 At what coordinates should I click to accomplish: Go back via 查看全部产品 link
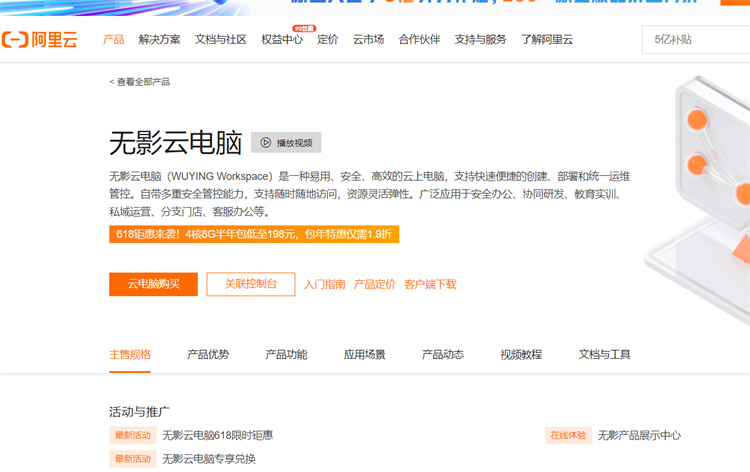(x=140, y=82)
